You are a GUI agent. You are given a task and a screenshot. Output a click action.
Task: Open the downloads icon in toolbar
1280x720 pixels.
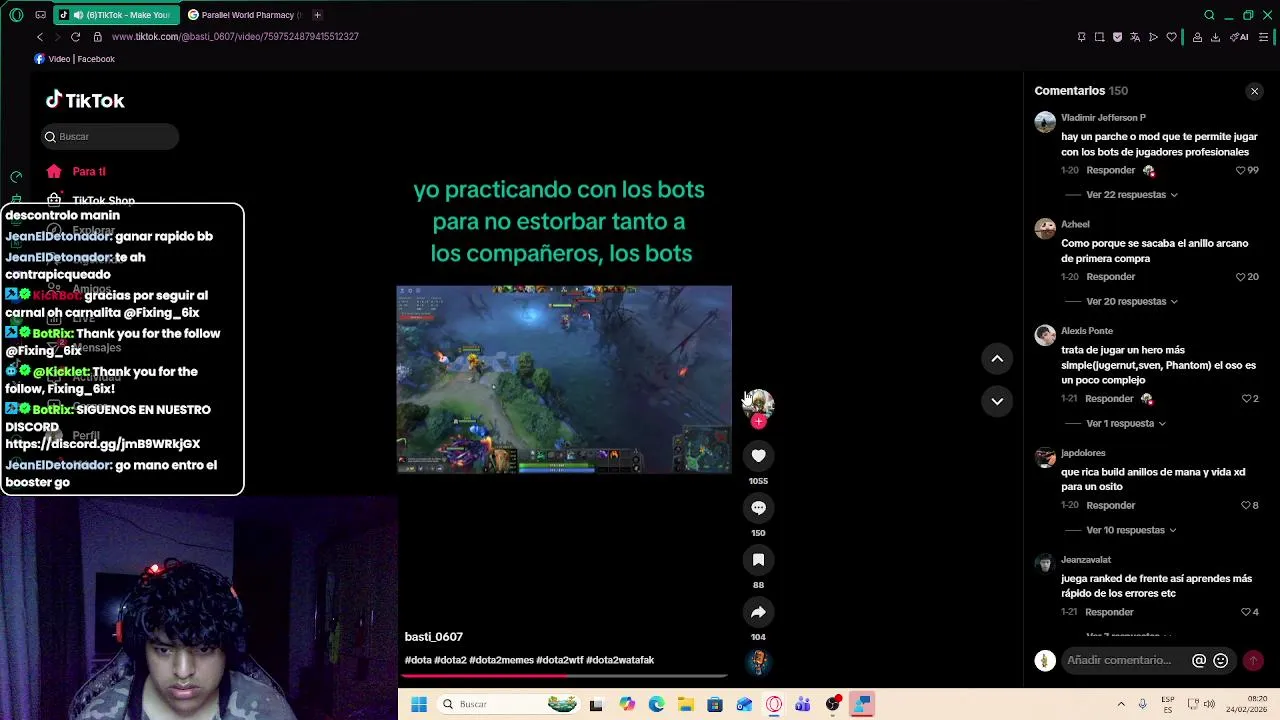[x=1215, y=37]
